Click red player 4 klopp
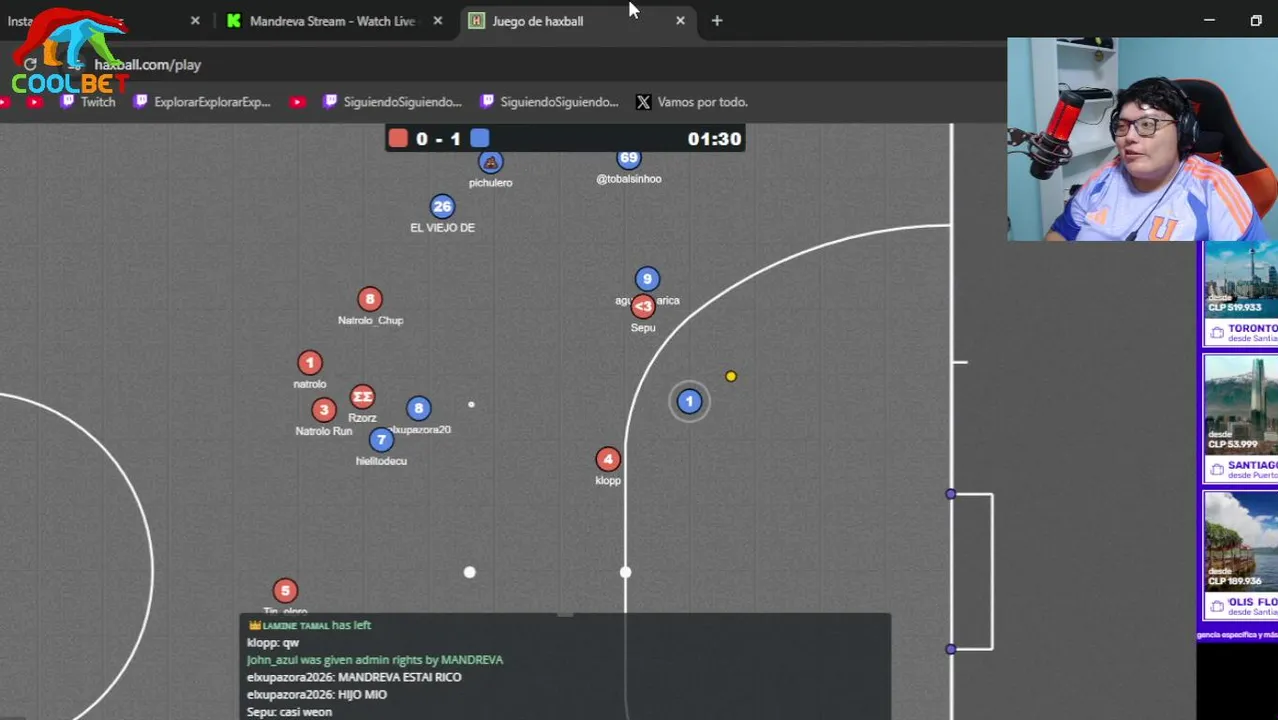 pyautogui.click(x=608, y=460)
